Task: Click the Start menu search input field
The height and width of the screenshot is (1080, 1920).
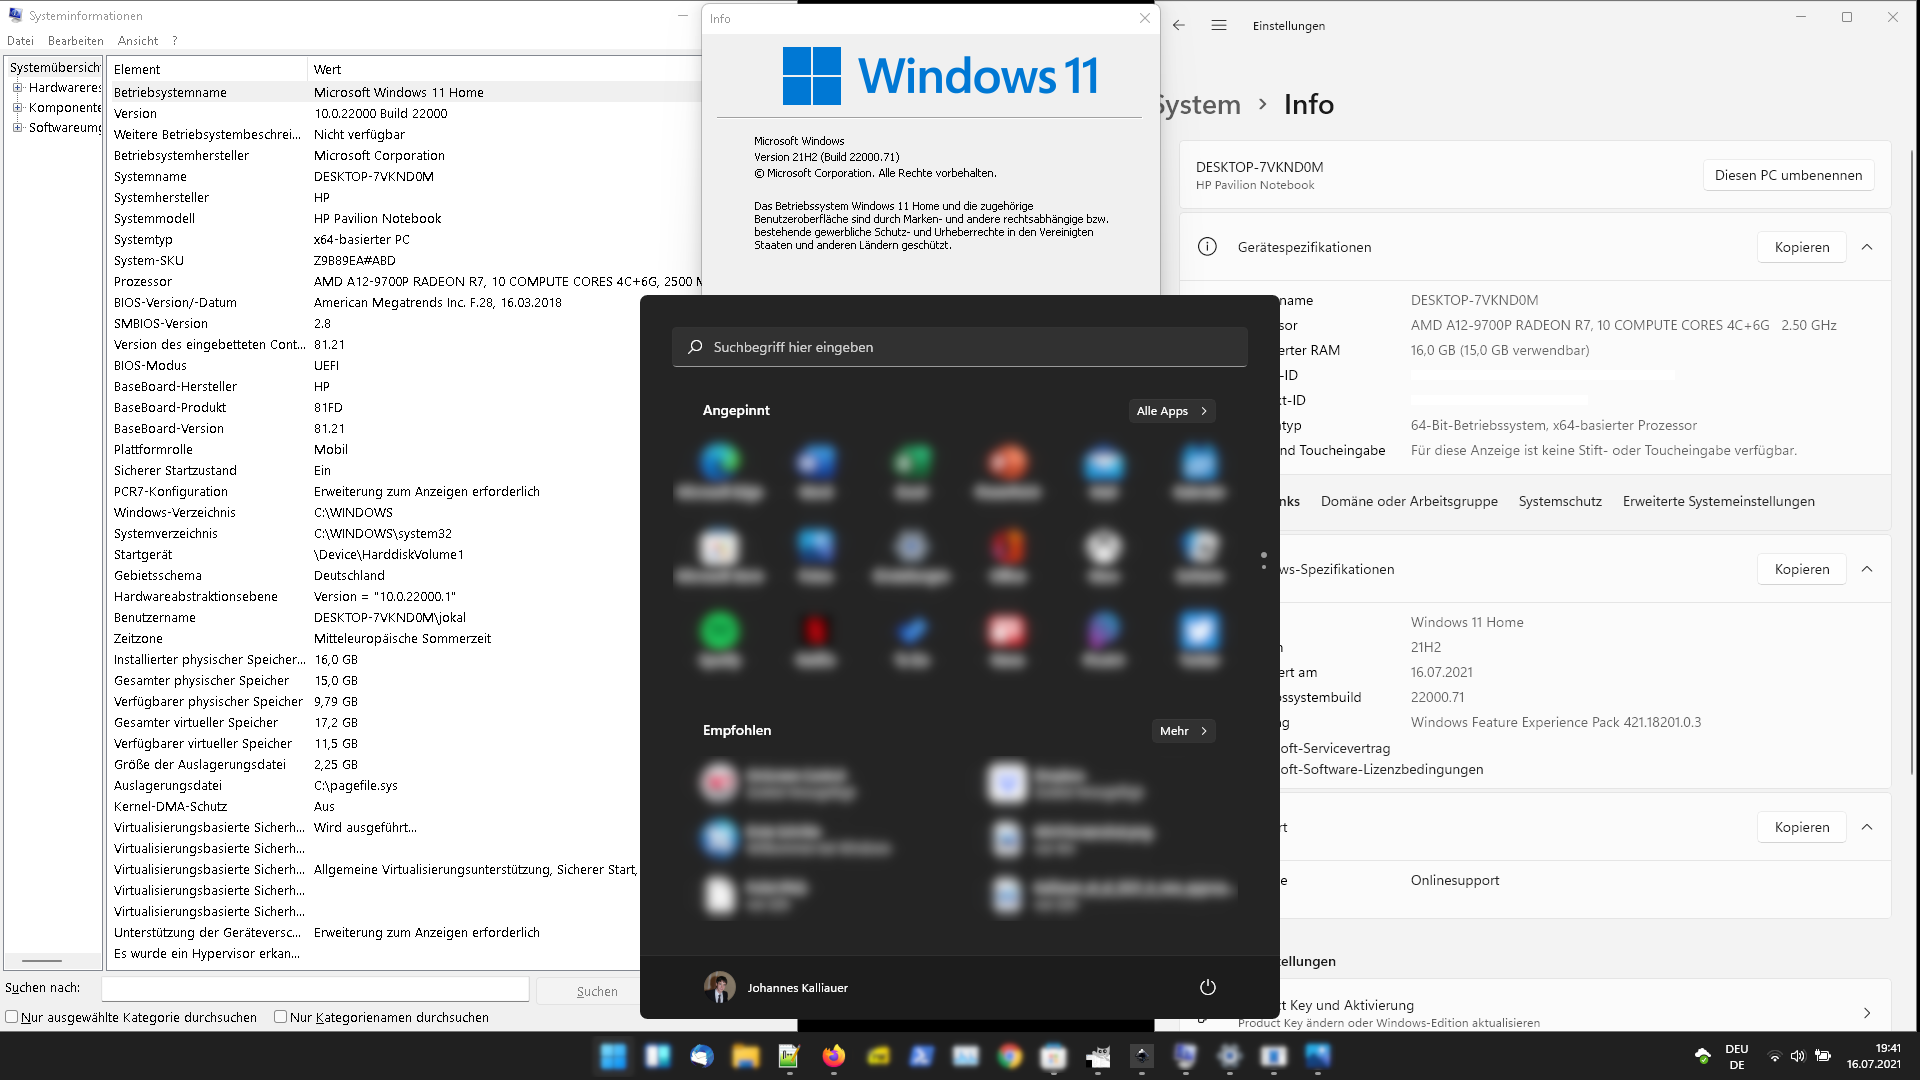Action: [x=959, y=347]
